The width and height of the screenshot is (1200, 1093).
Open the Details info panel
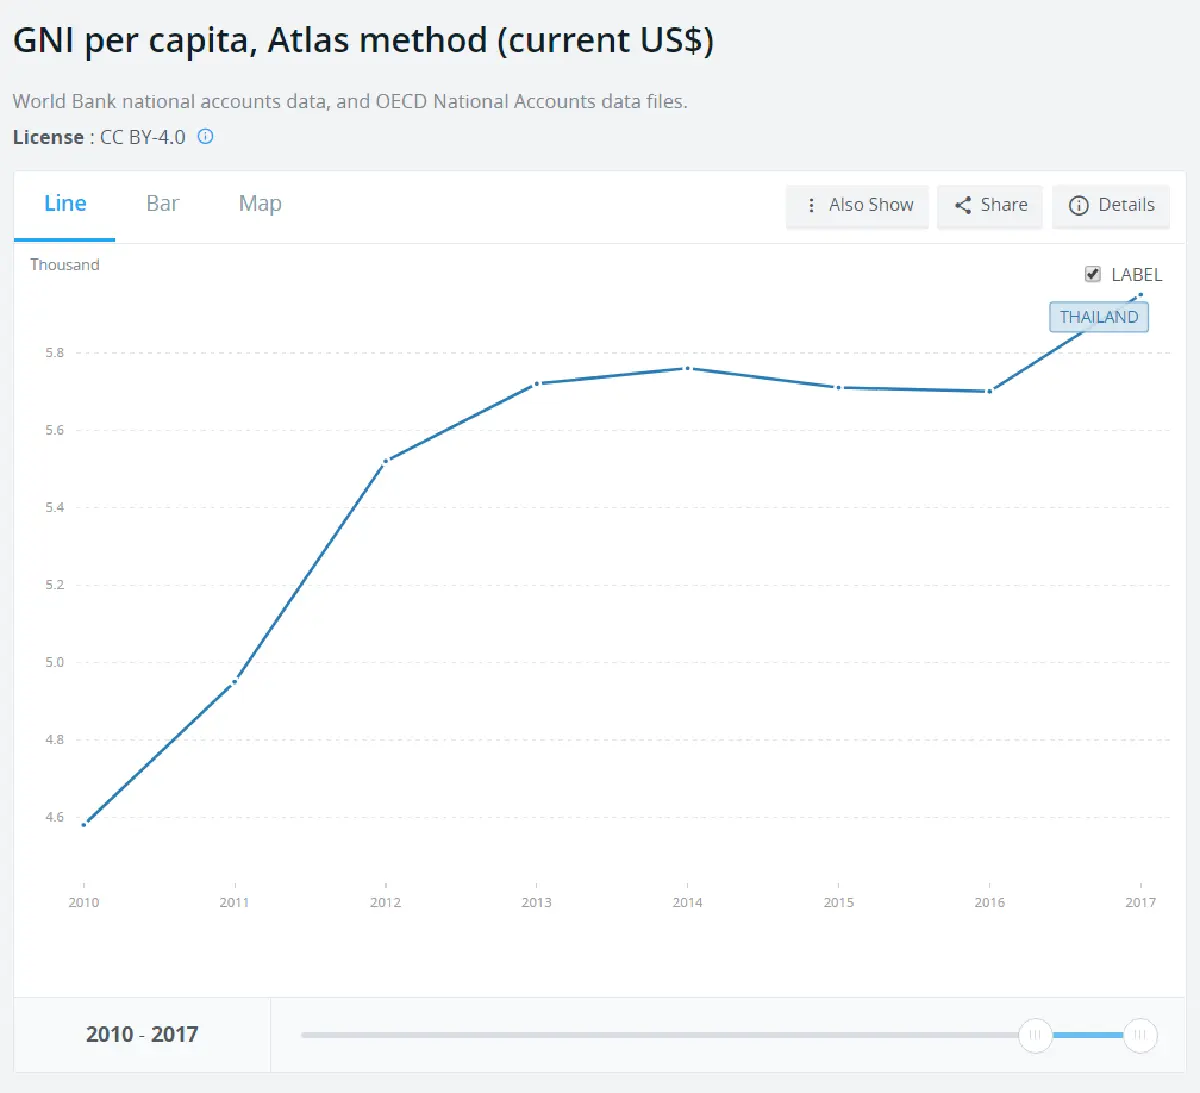(x=1111, y=205)
